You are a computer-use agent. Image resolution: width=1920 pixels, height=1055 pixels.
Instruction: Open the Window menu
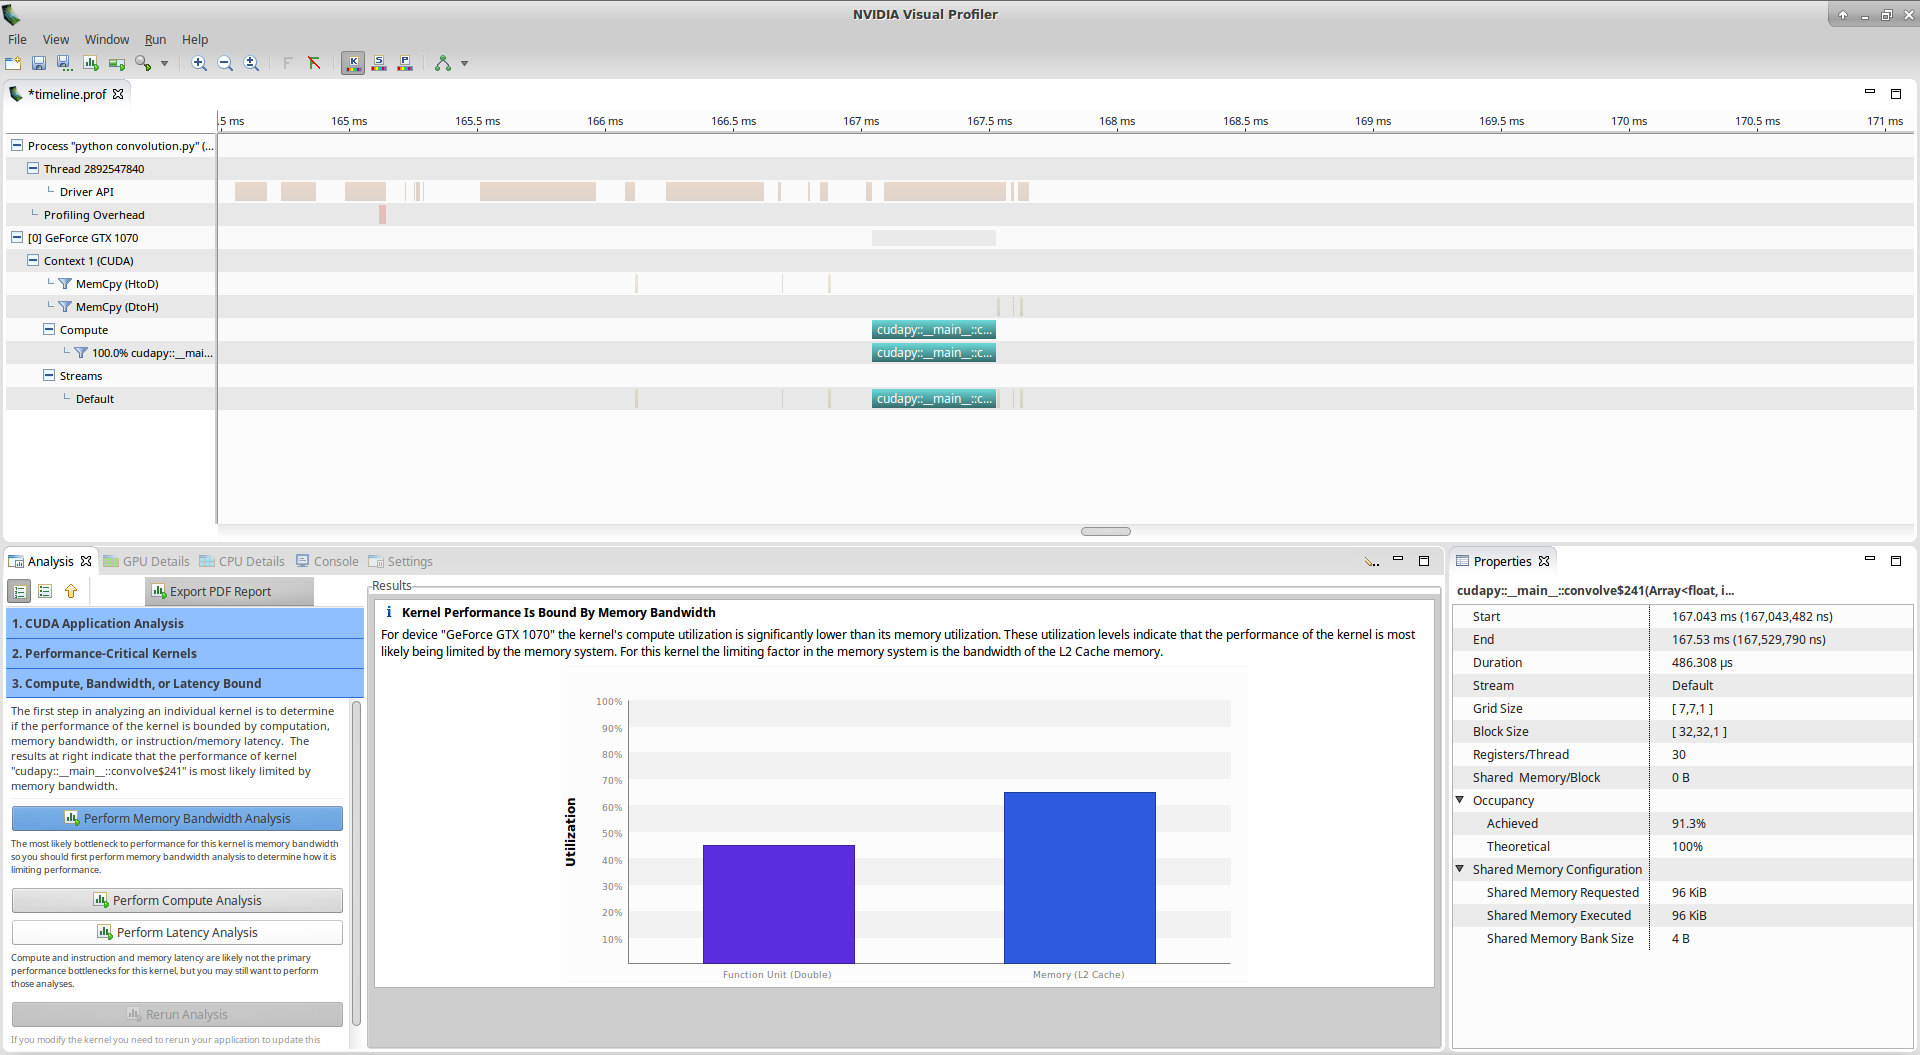(x=107, y=39)
